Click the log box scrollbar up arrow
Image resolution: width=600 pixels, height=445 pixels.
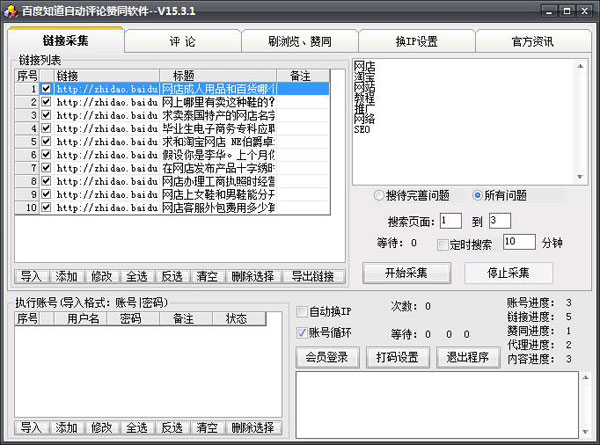585,377
